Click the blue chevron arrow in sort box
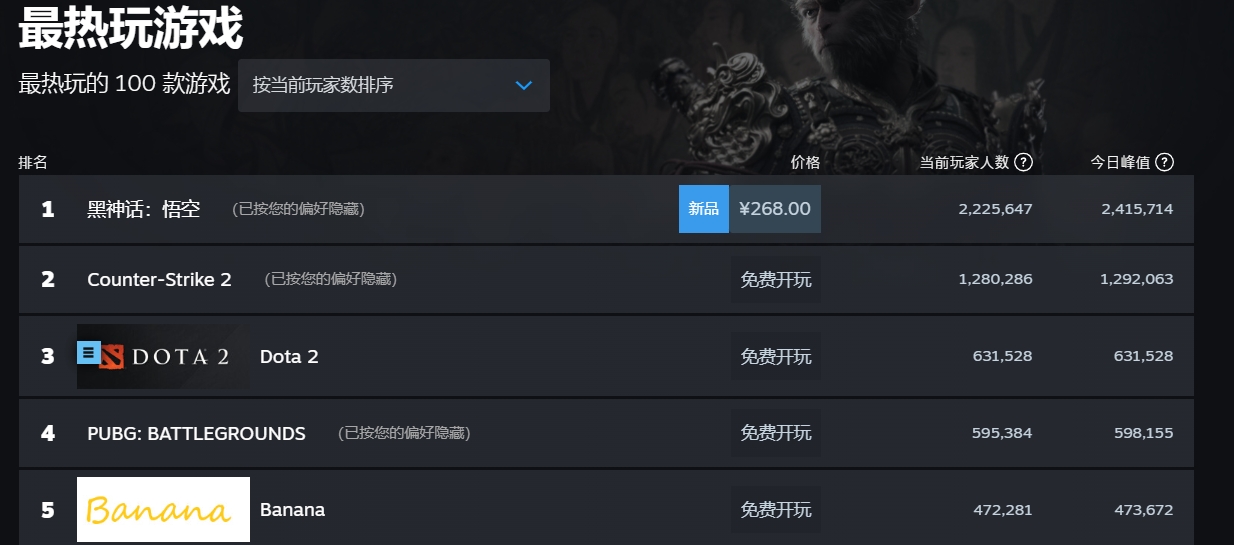The image size is (1234, 545). pos(524,86)
